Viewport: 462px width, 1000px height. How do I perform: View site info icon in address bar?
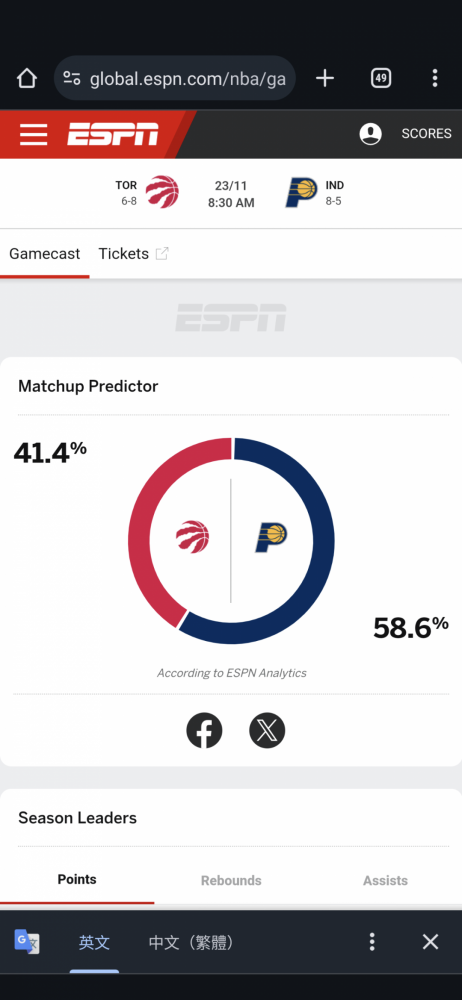tap(72, 78)
